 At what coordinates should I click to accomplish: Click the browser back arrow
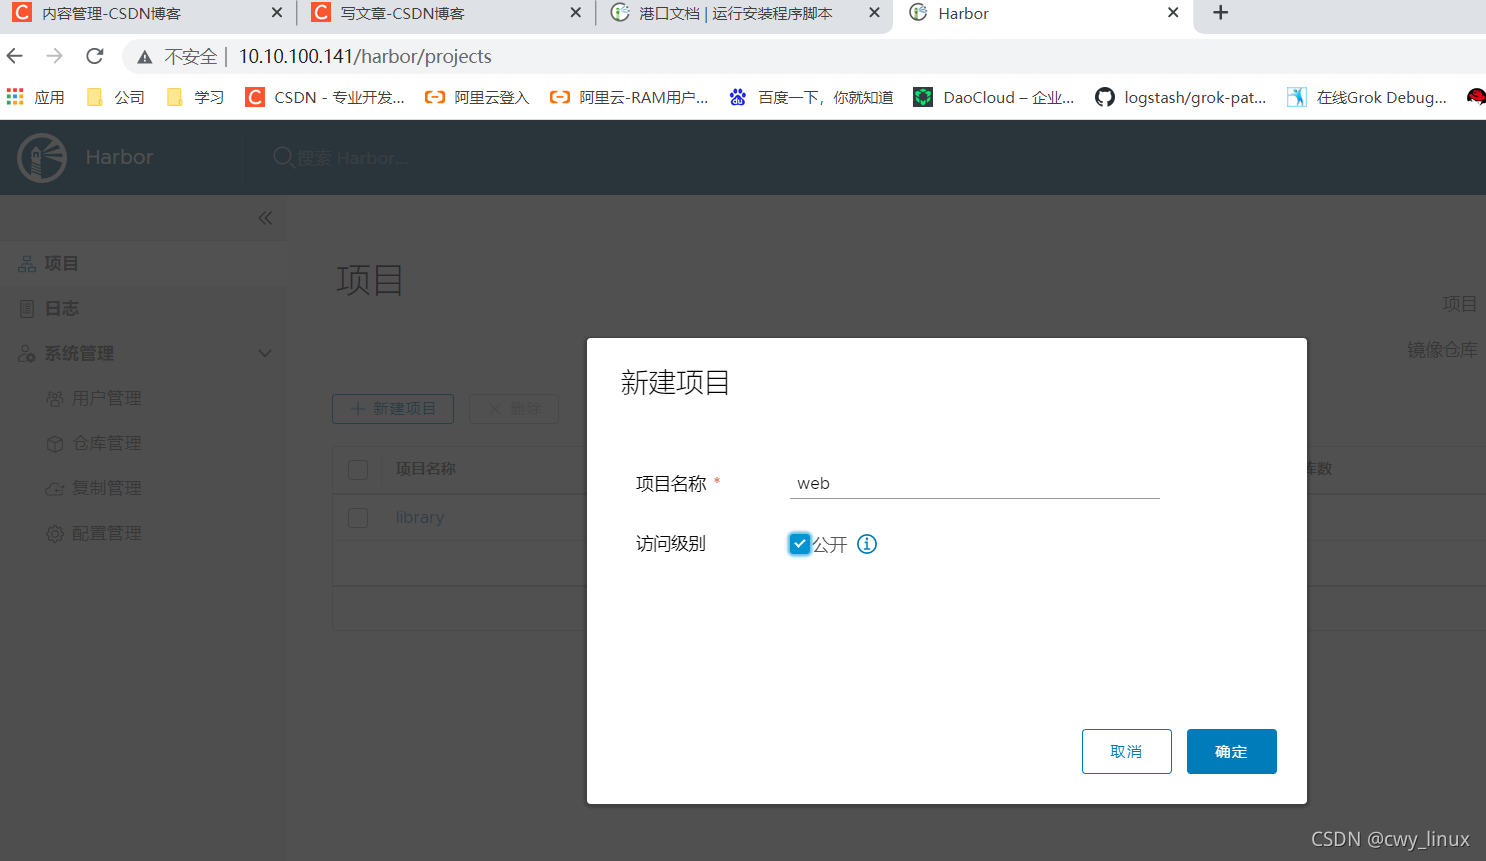tap(15, 56)
